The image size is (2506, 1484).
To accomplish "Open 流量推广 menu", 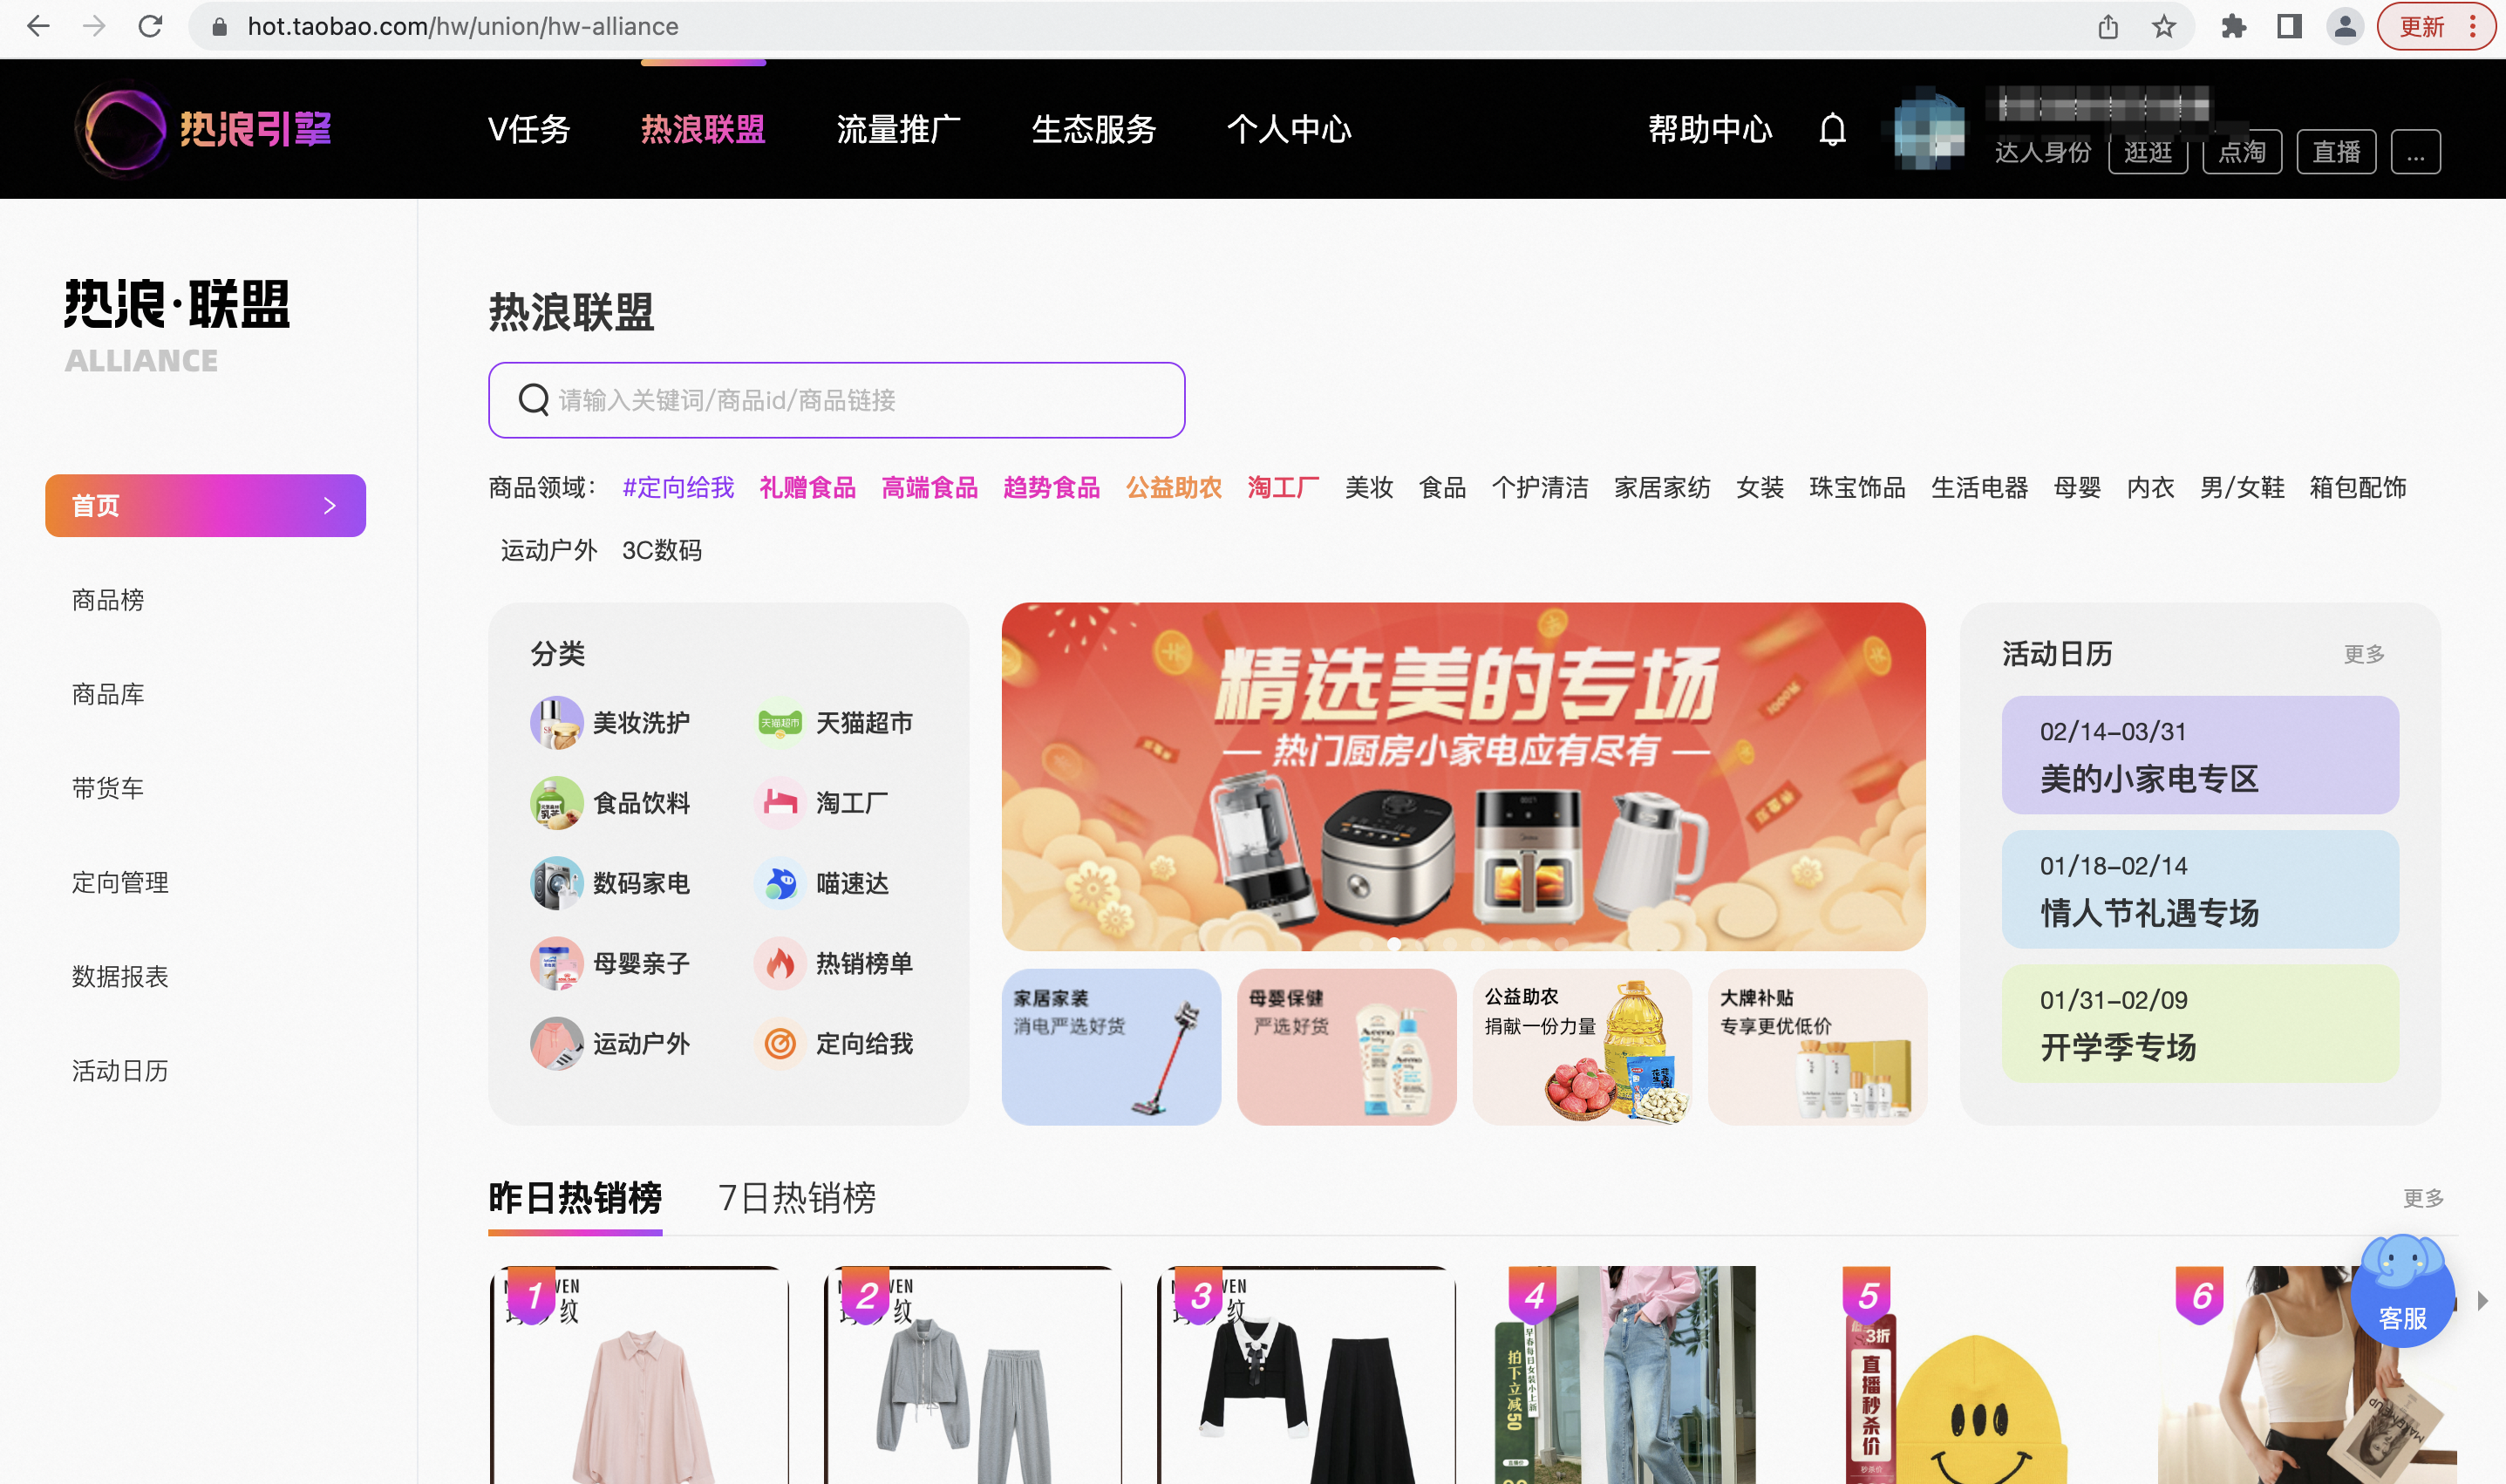I will (898, 130).
